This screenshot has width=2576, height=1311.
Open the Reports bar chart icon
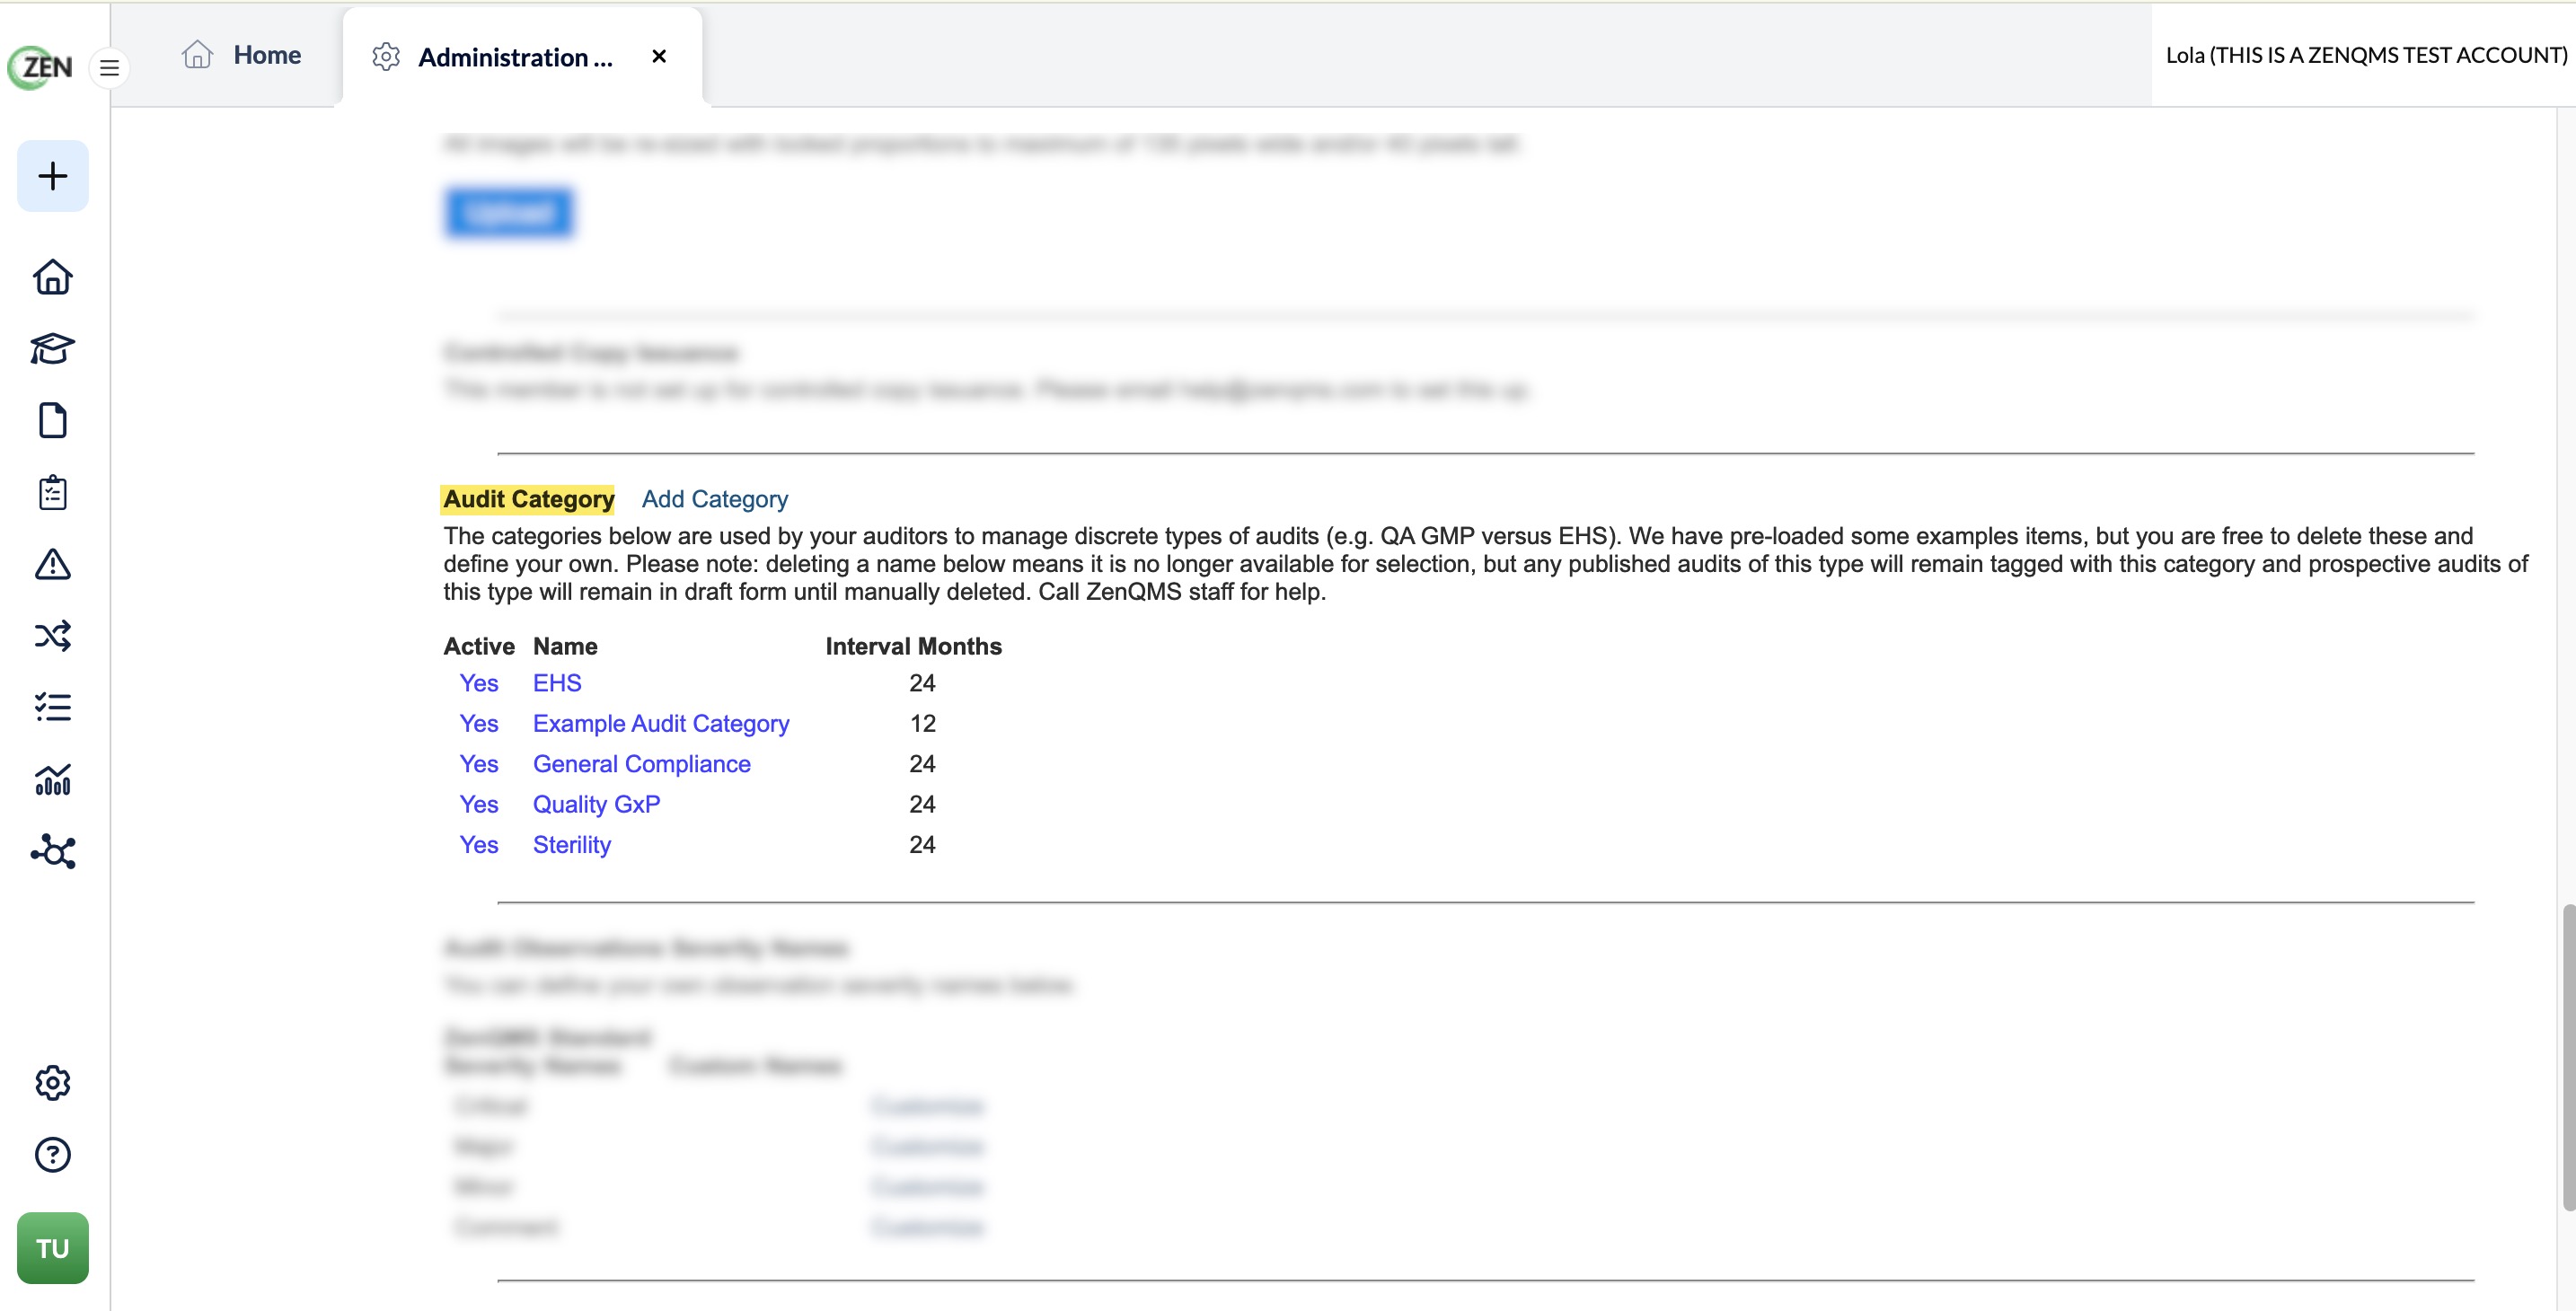point(53,779)
